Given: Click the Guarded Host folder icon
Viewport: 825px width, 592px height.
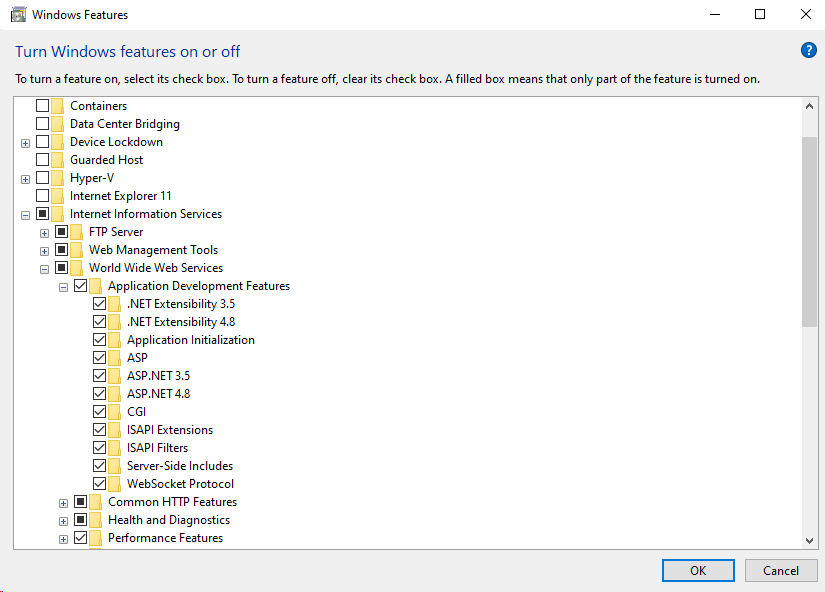Looking at the screenshot, I should [57, 160].
